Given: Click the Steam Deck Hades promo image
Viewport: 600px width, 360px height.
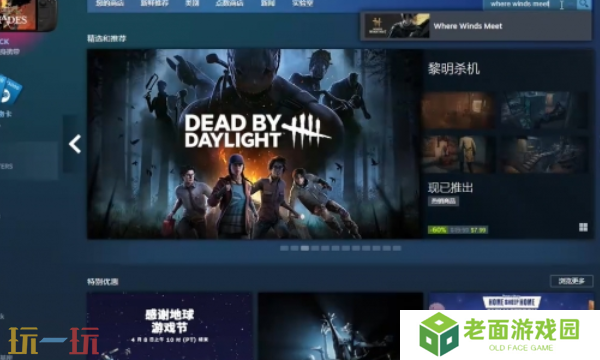Looking at the screenshot, I should [x=28, y=15].
